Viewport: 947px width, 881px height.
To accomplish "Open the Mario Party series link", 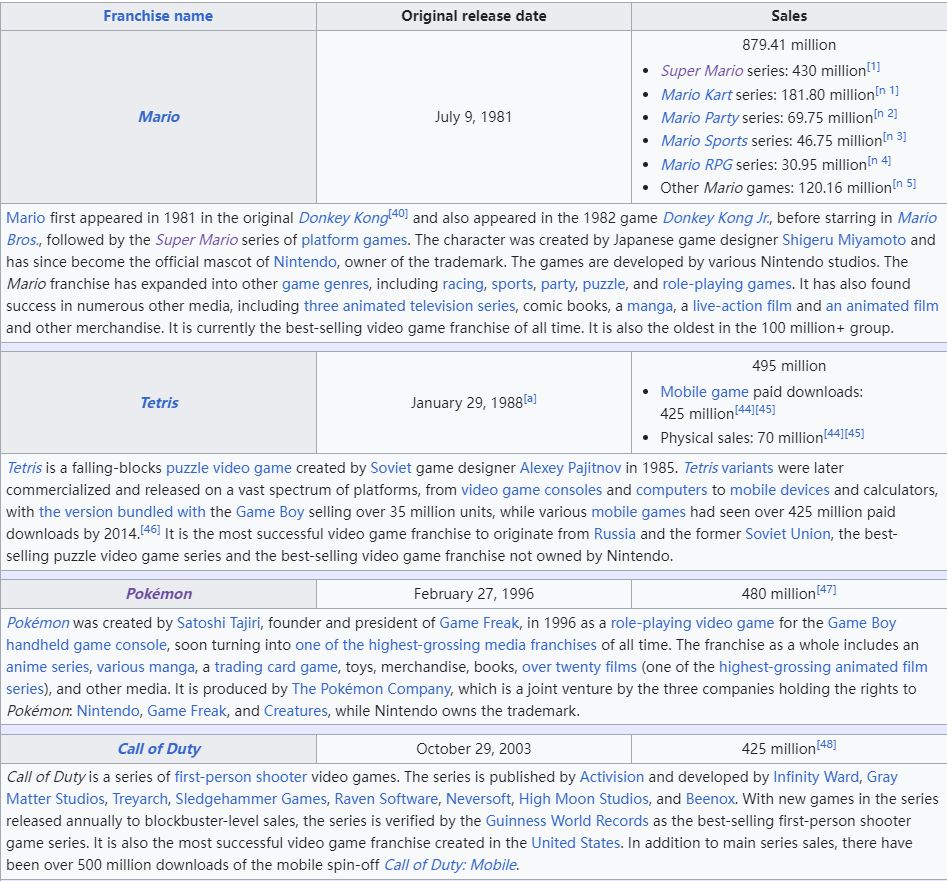I will pyautogui.click(x=699, y=118).
